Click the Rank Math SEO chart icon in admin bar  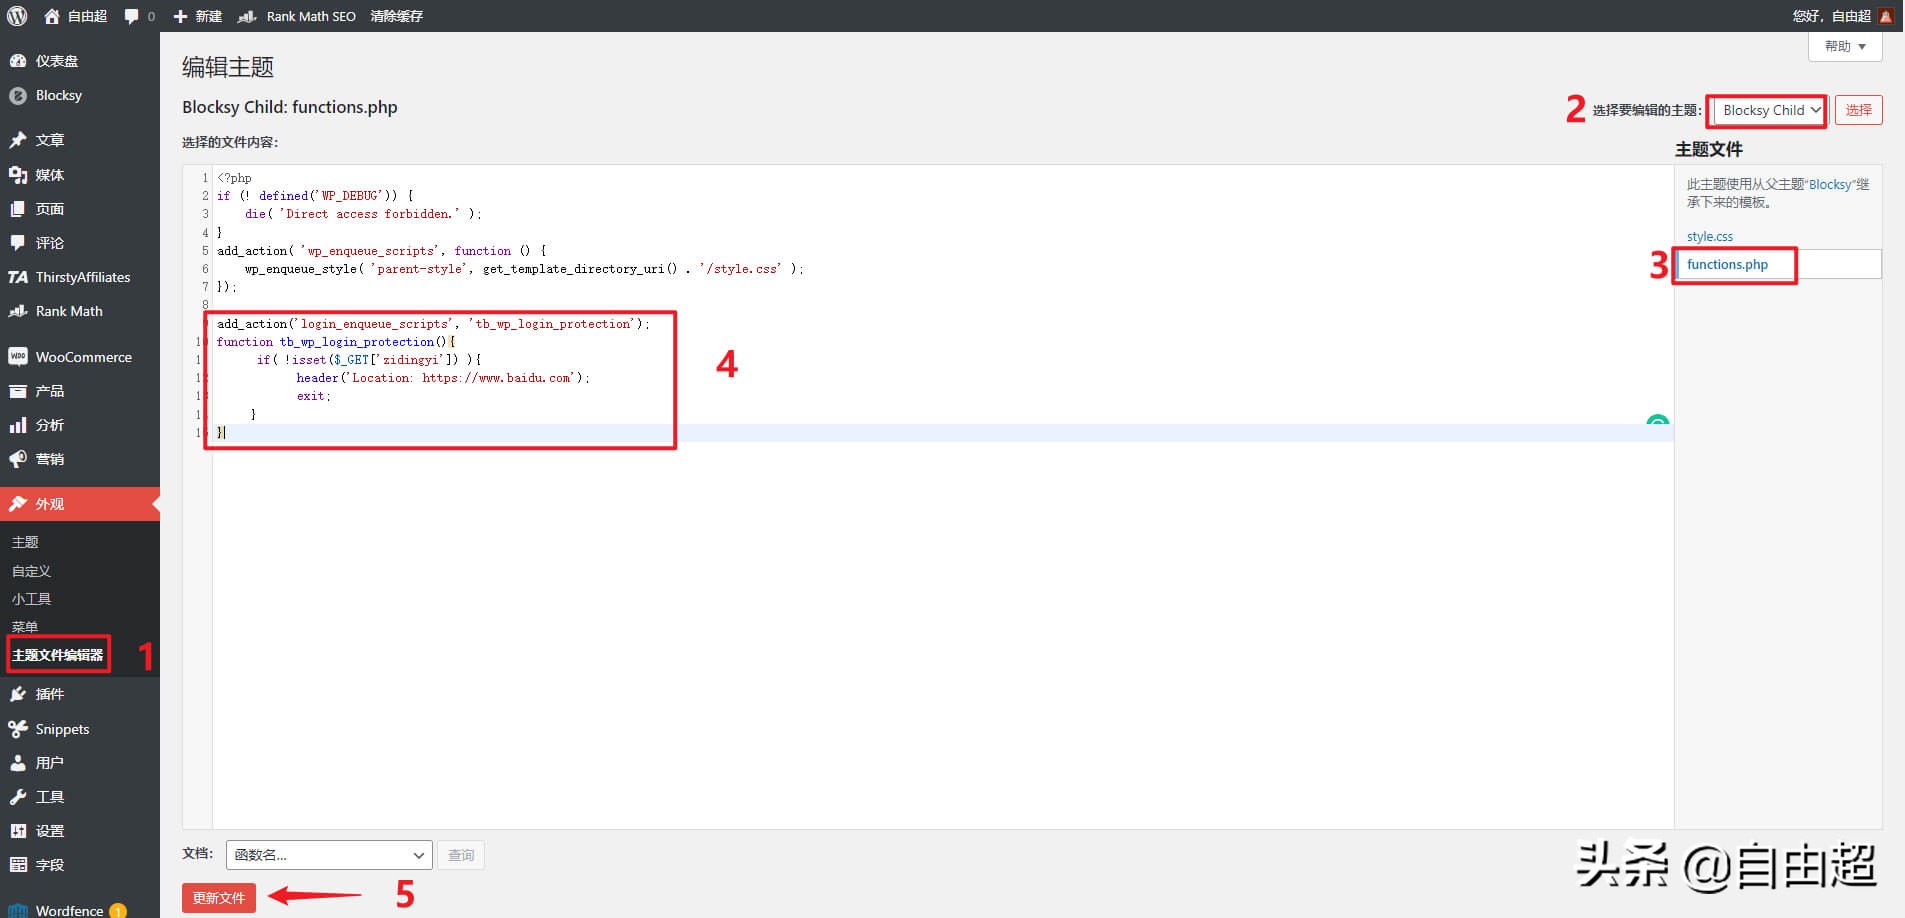pyautogui.click(x=247, y=17)
